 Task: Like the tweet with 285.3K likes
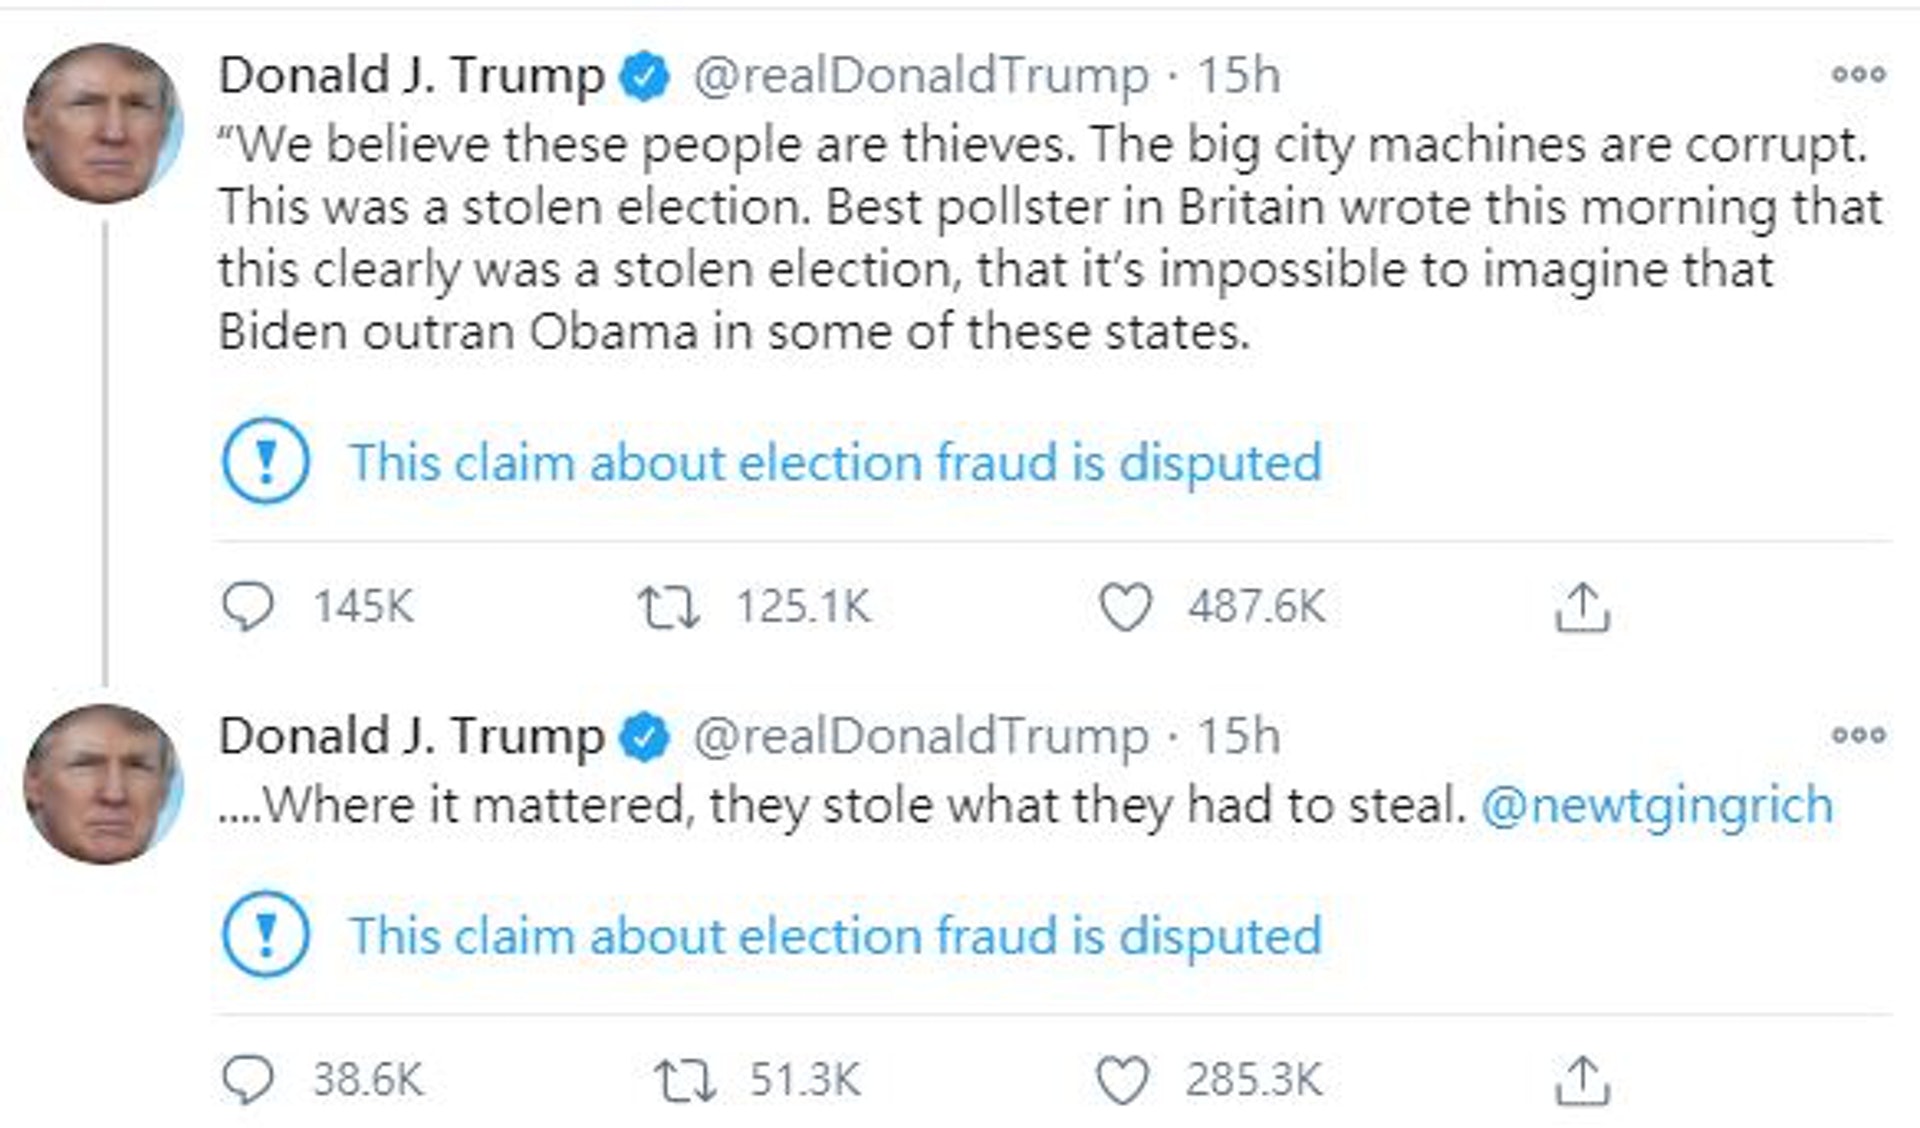coord(1122,1081)
